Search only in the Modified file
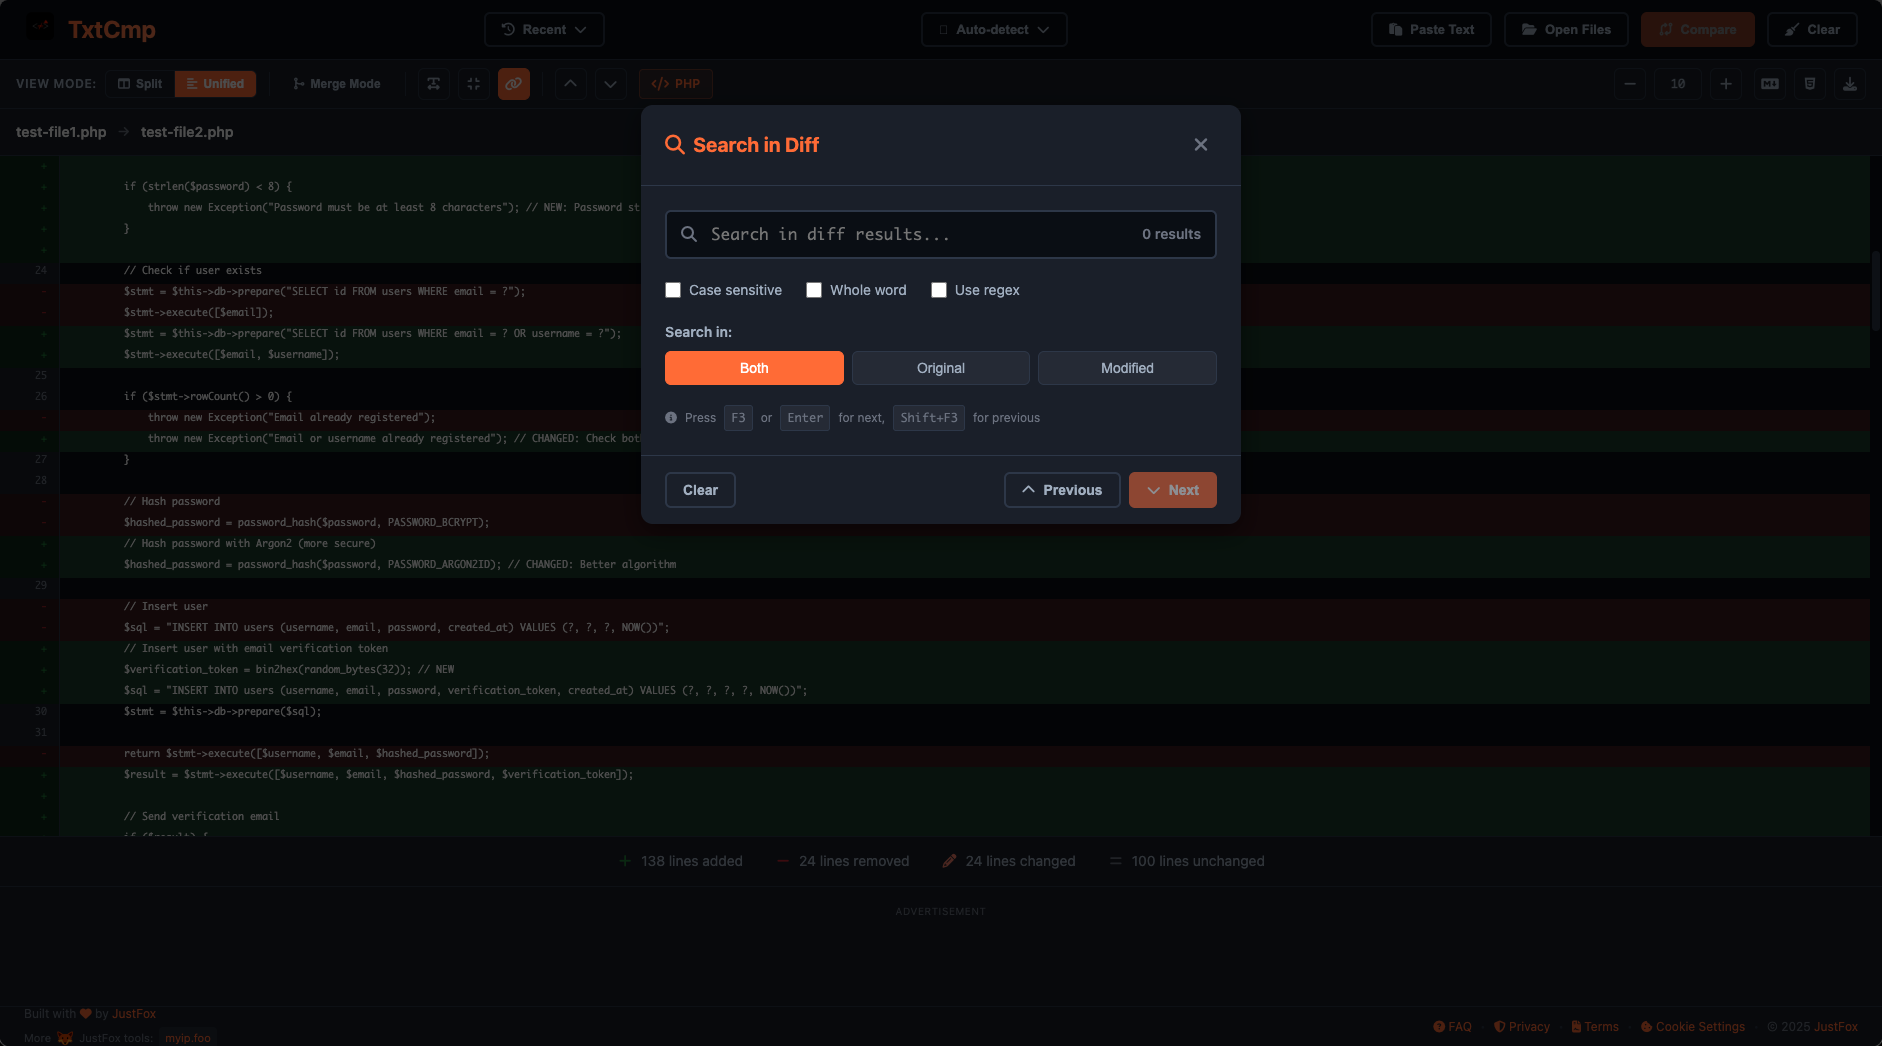Image resolution: width=1882 pixels, height=1046 pixels. (x=1127, y=368)
